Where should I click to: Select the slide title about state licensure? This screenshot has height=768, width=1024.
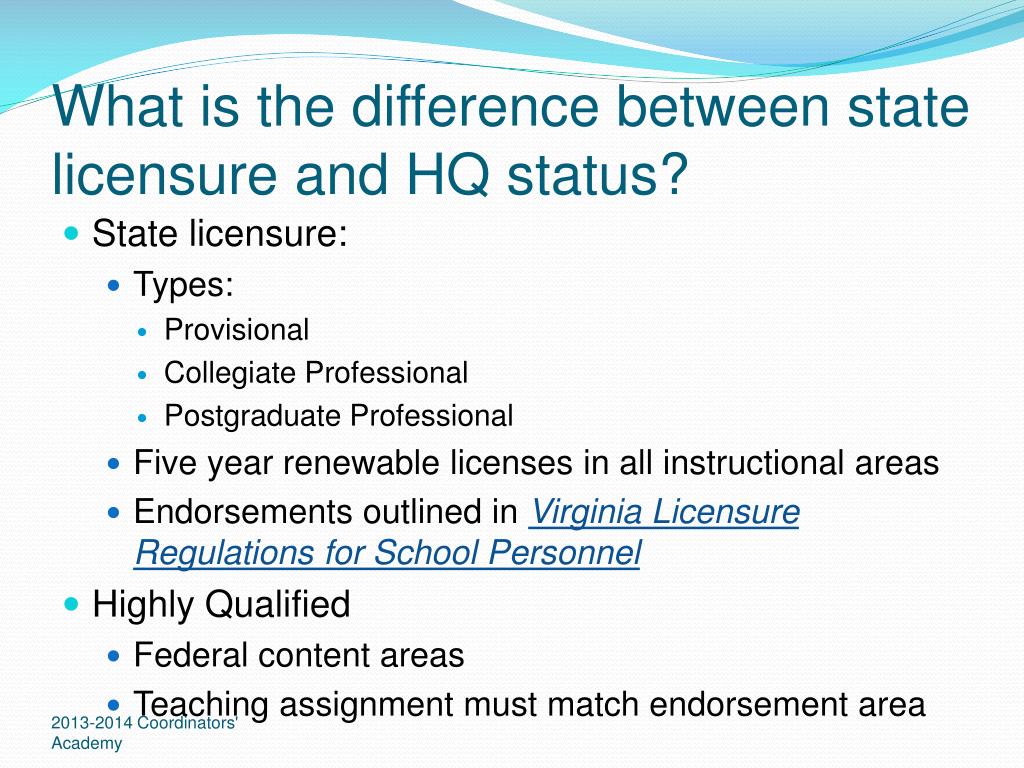click(511, 140)
